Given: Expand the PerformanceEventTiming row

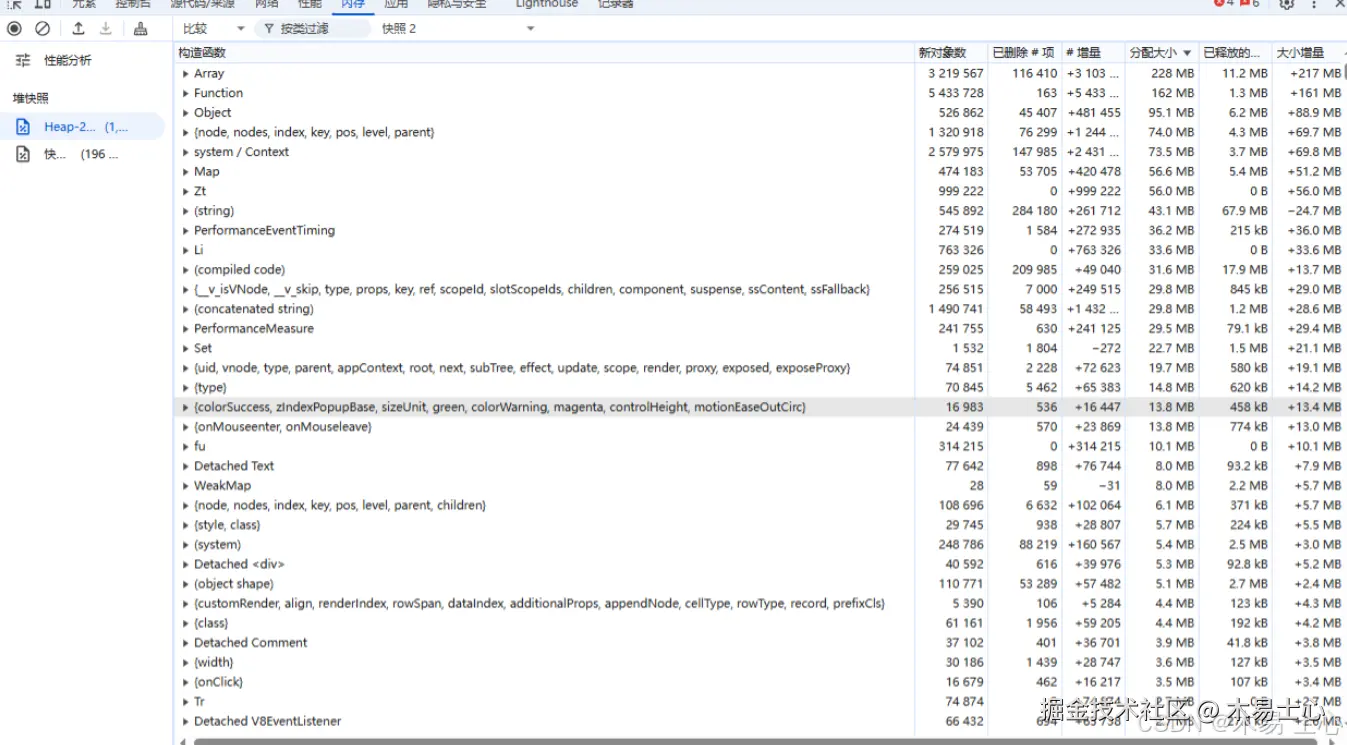Looking at the screenshot, I should pyautogui.click(x=186, y=231).
